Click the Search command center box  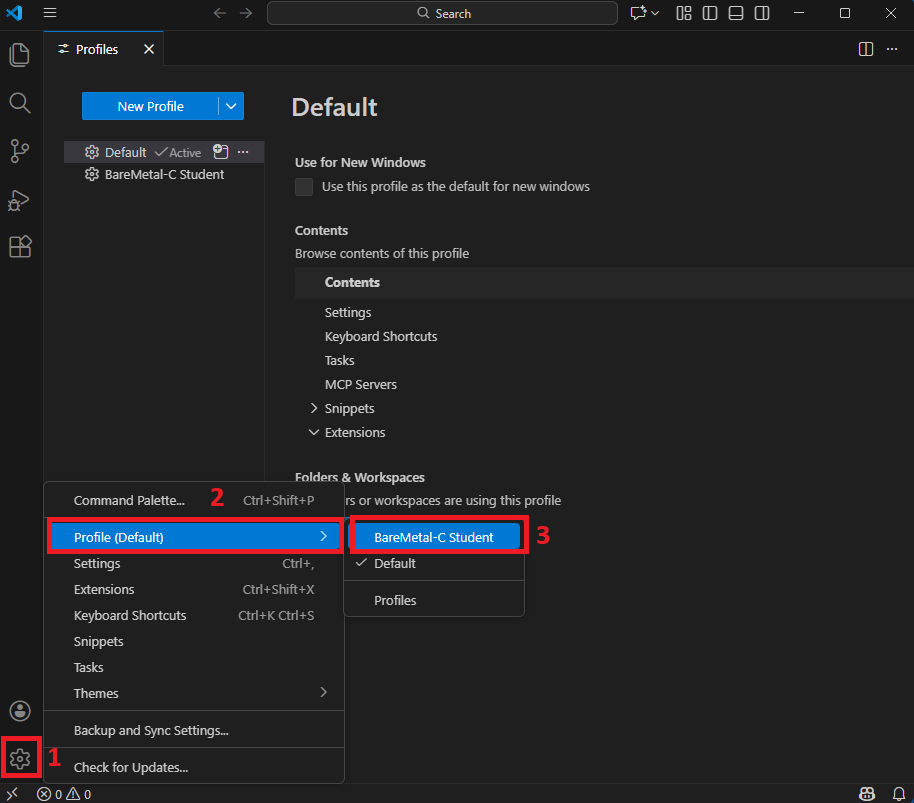tap(442, 13)
